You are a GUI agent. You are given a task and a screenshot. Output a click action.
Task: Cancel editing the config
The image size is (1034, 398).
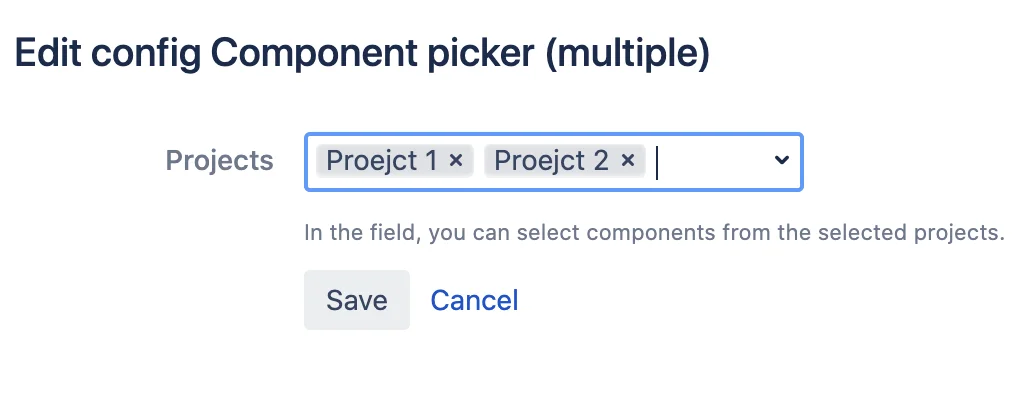tap(474, 300)
